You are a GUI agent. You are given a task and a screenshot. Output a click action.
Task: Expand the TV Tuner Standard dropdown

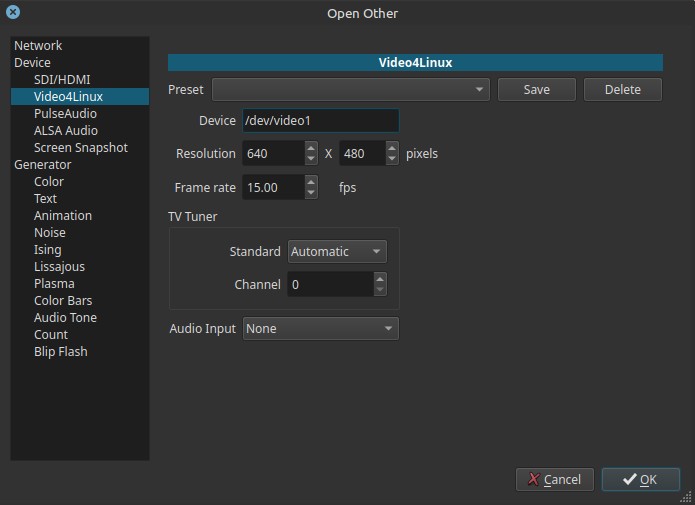tap(337, 252)
